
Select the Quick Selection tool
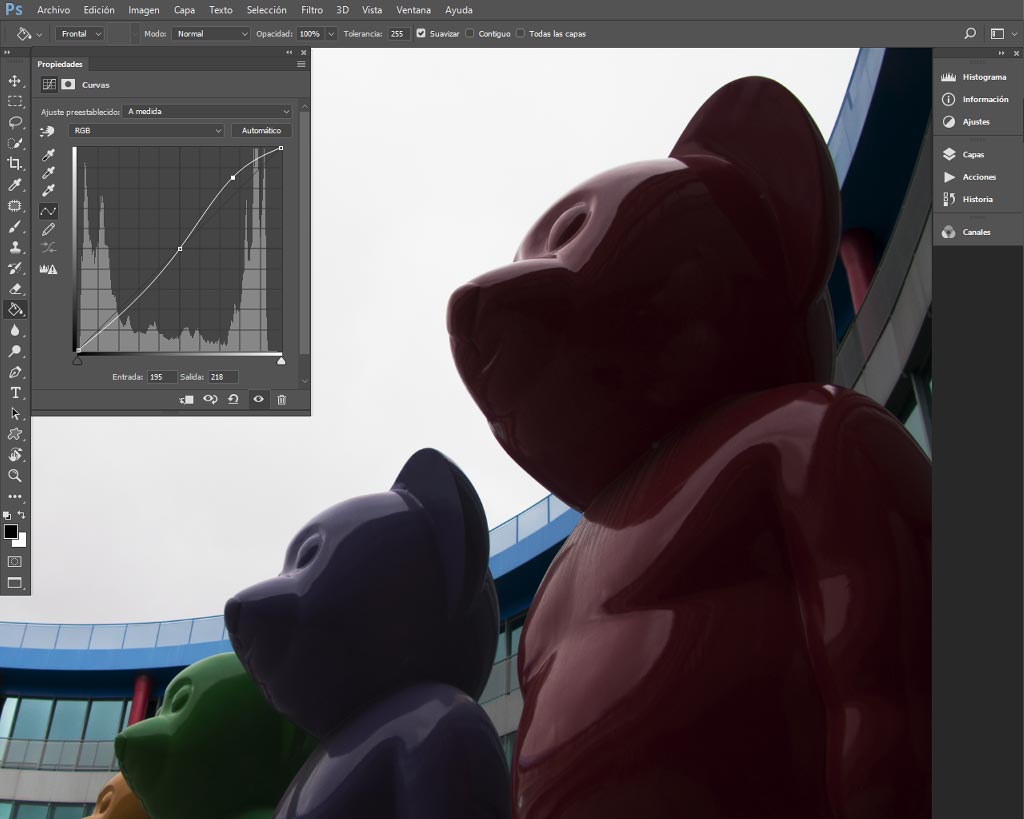14,144
